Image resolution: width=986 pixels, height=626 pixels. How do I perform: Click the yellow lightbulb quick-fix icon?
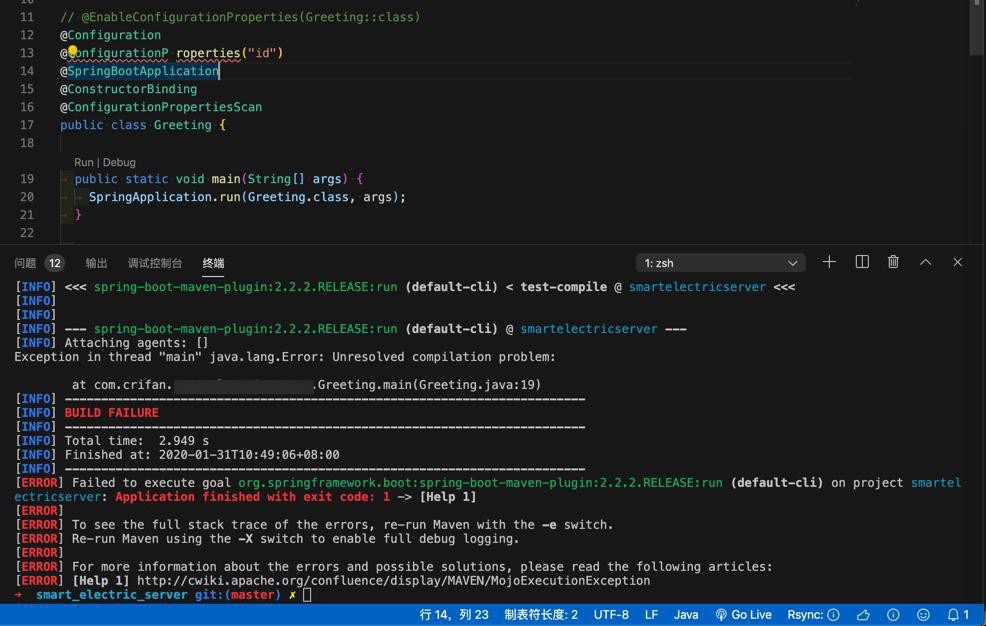pos(72,51)
